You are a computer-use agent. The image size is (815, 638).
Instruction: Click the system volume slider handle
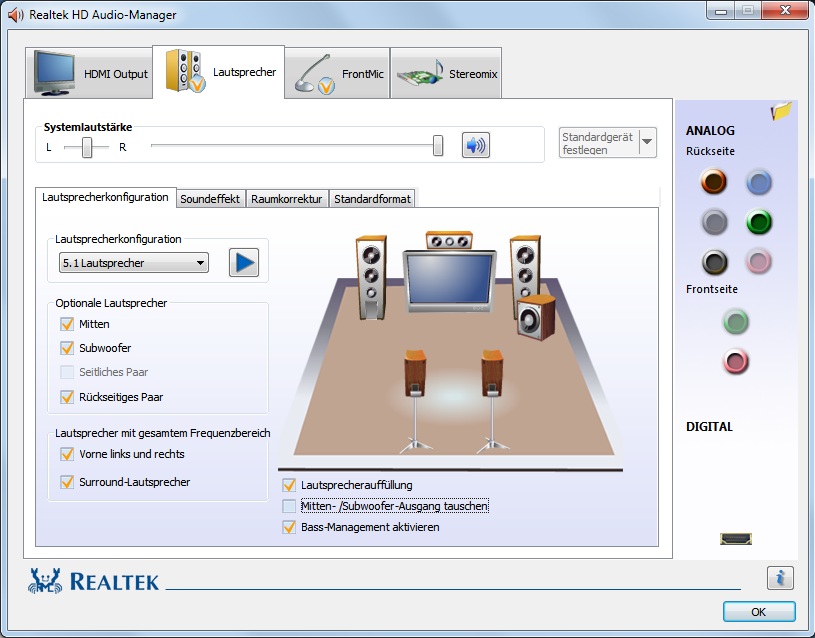438,146
